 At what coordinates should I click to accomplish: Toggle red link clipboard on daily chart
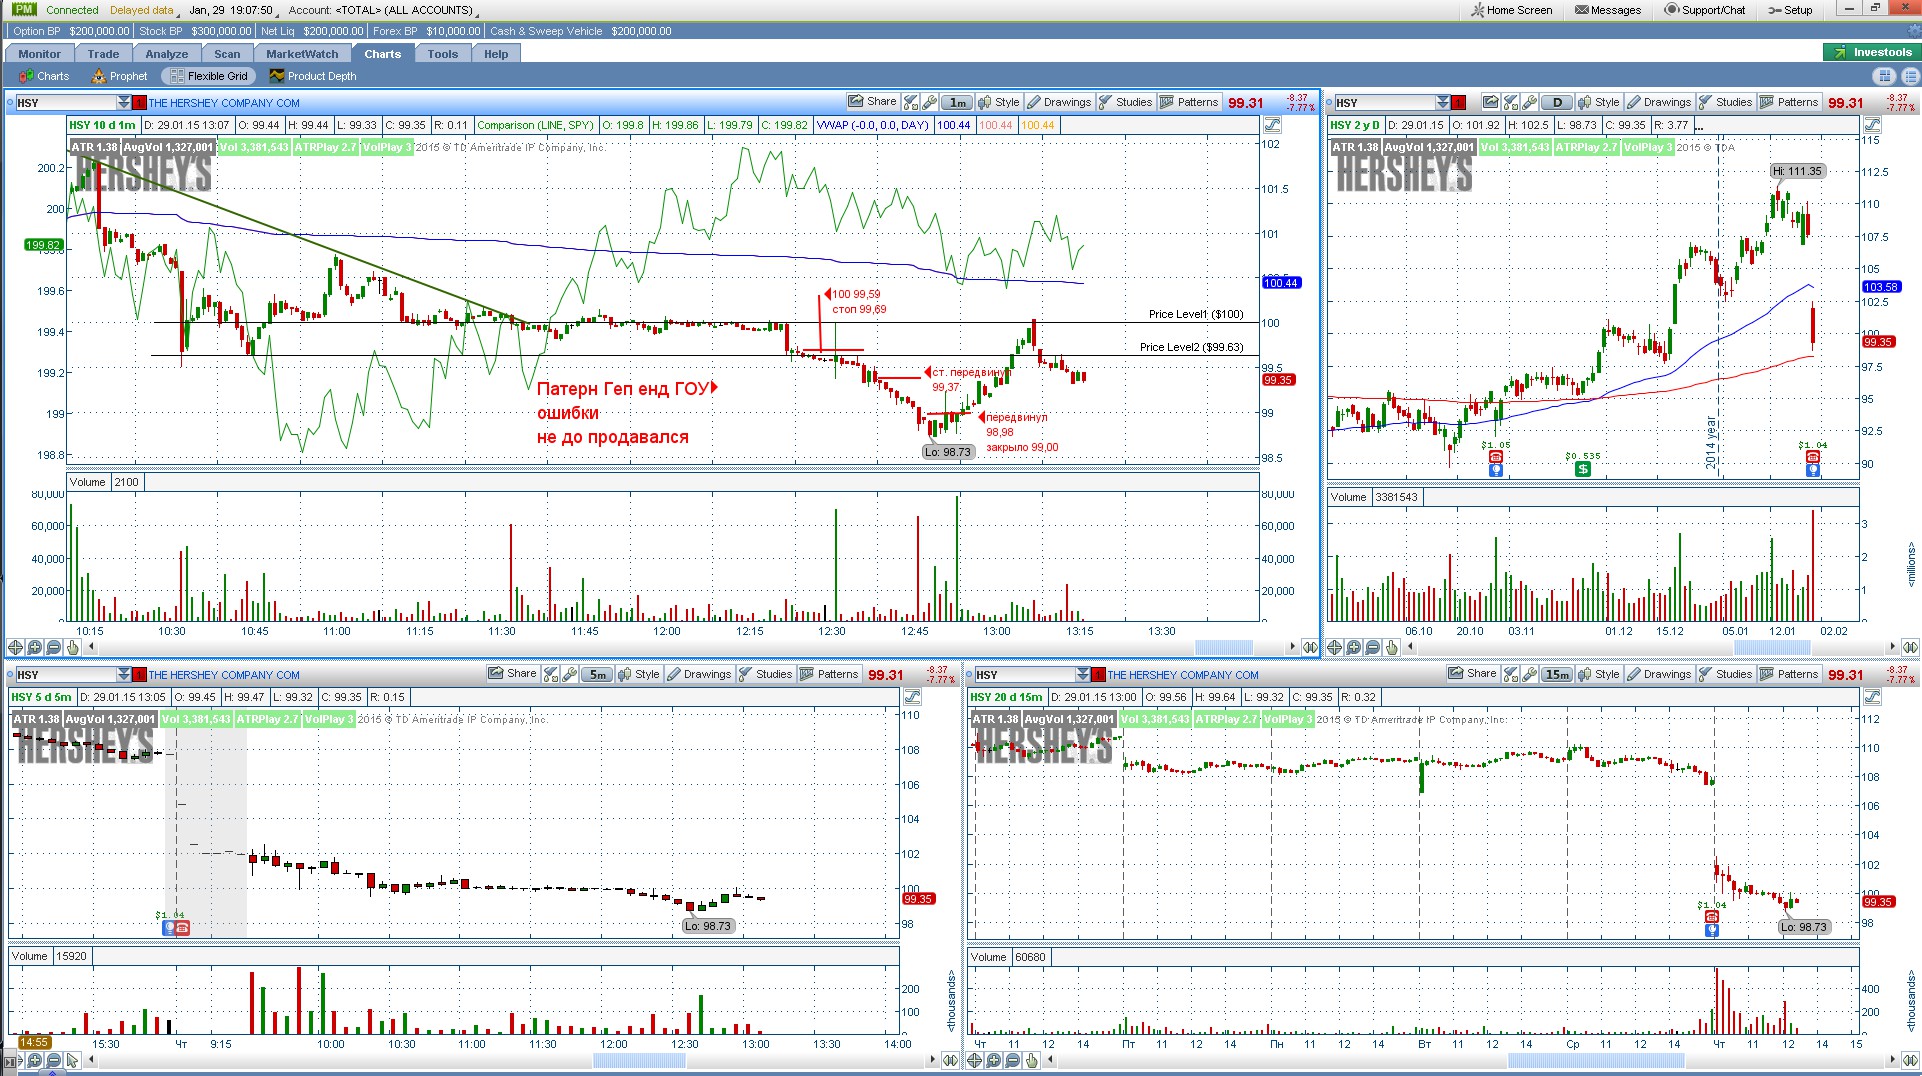pyautogui.click(x=1460, y=102)
